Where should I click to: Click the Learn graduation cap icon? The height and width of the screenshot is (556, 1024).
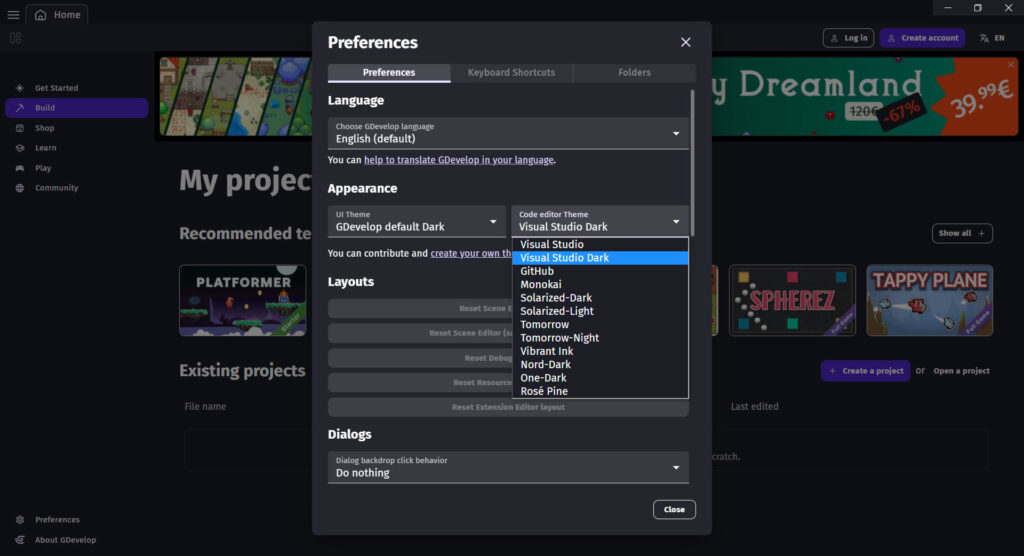click(20, 148)
